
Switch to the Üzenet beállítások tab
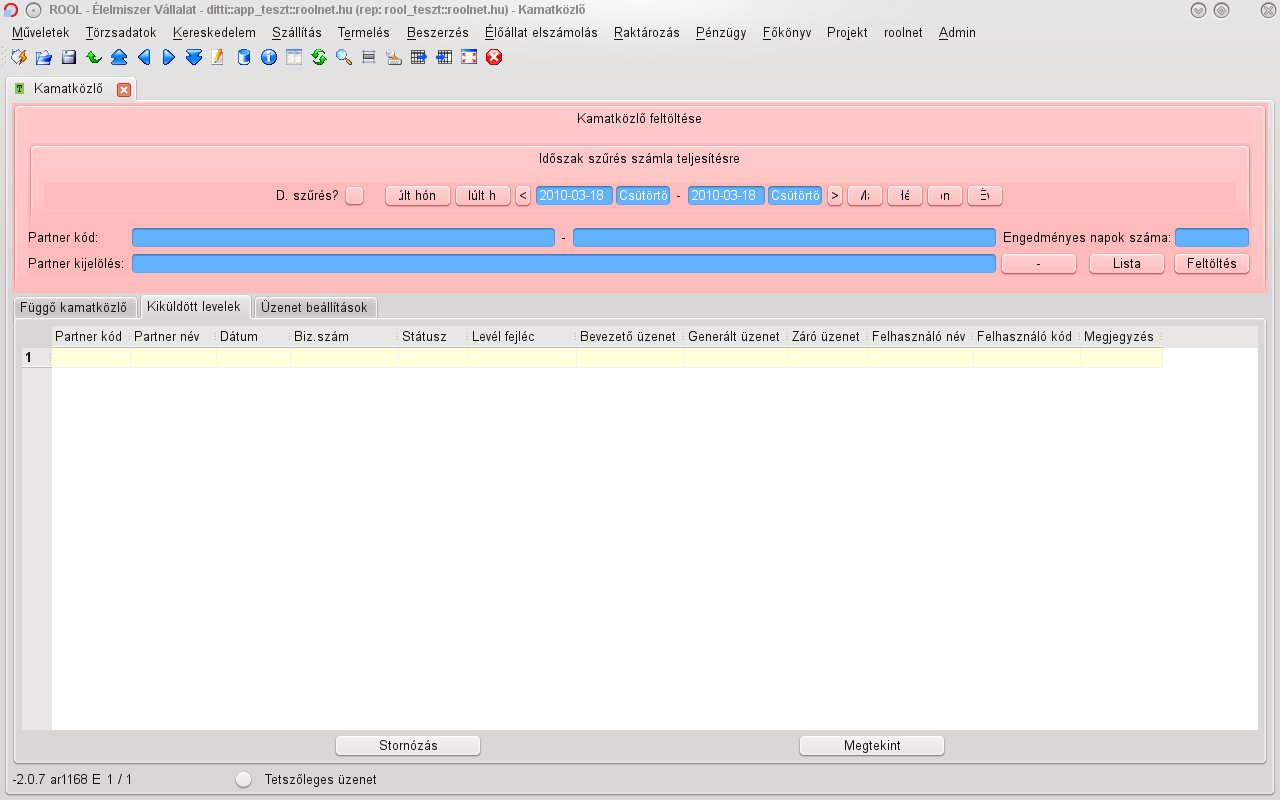pyautogui.click(x=314, y=307)
